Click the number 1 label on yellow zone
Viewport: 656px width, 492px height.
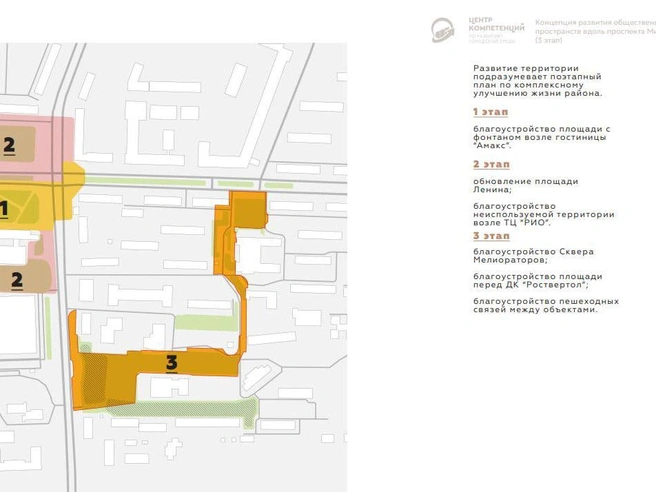(x=4, y=209)
